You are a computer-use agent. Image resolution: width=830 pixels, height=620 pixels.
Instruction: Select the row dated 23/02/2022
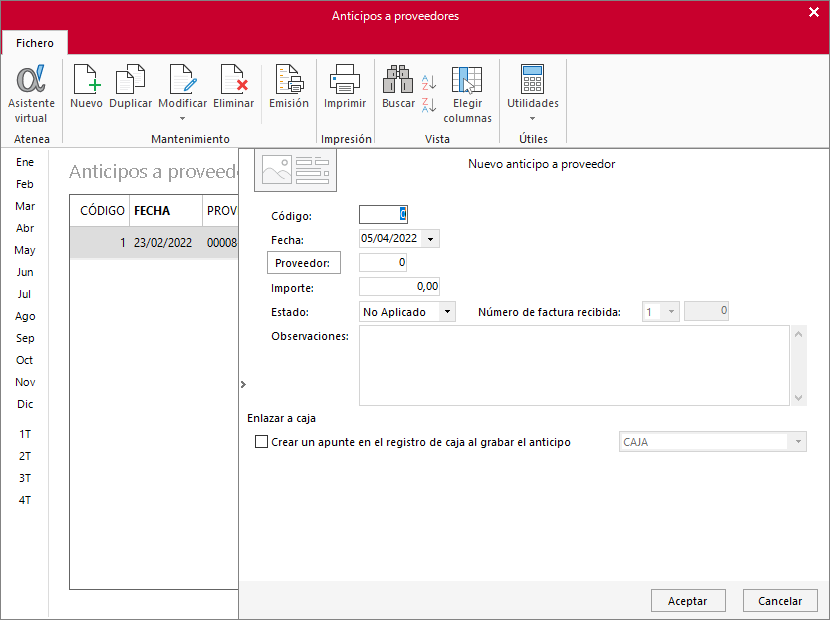click(x=154, y=242)
